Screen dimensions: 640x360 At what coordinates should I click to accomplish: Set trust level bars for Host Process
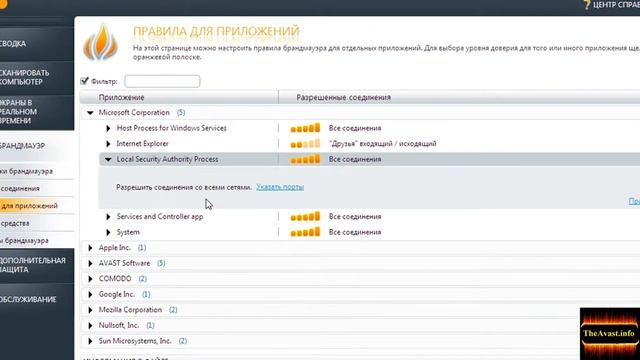tap(305, 128)
